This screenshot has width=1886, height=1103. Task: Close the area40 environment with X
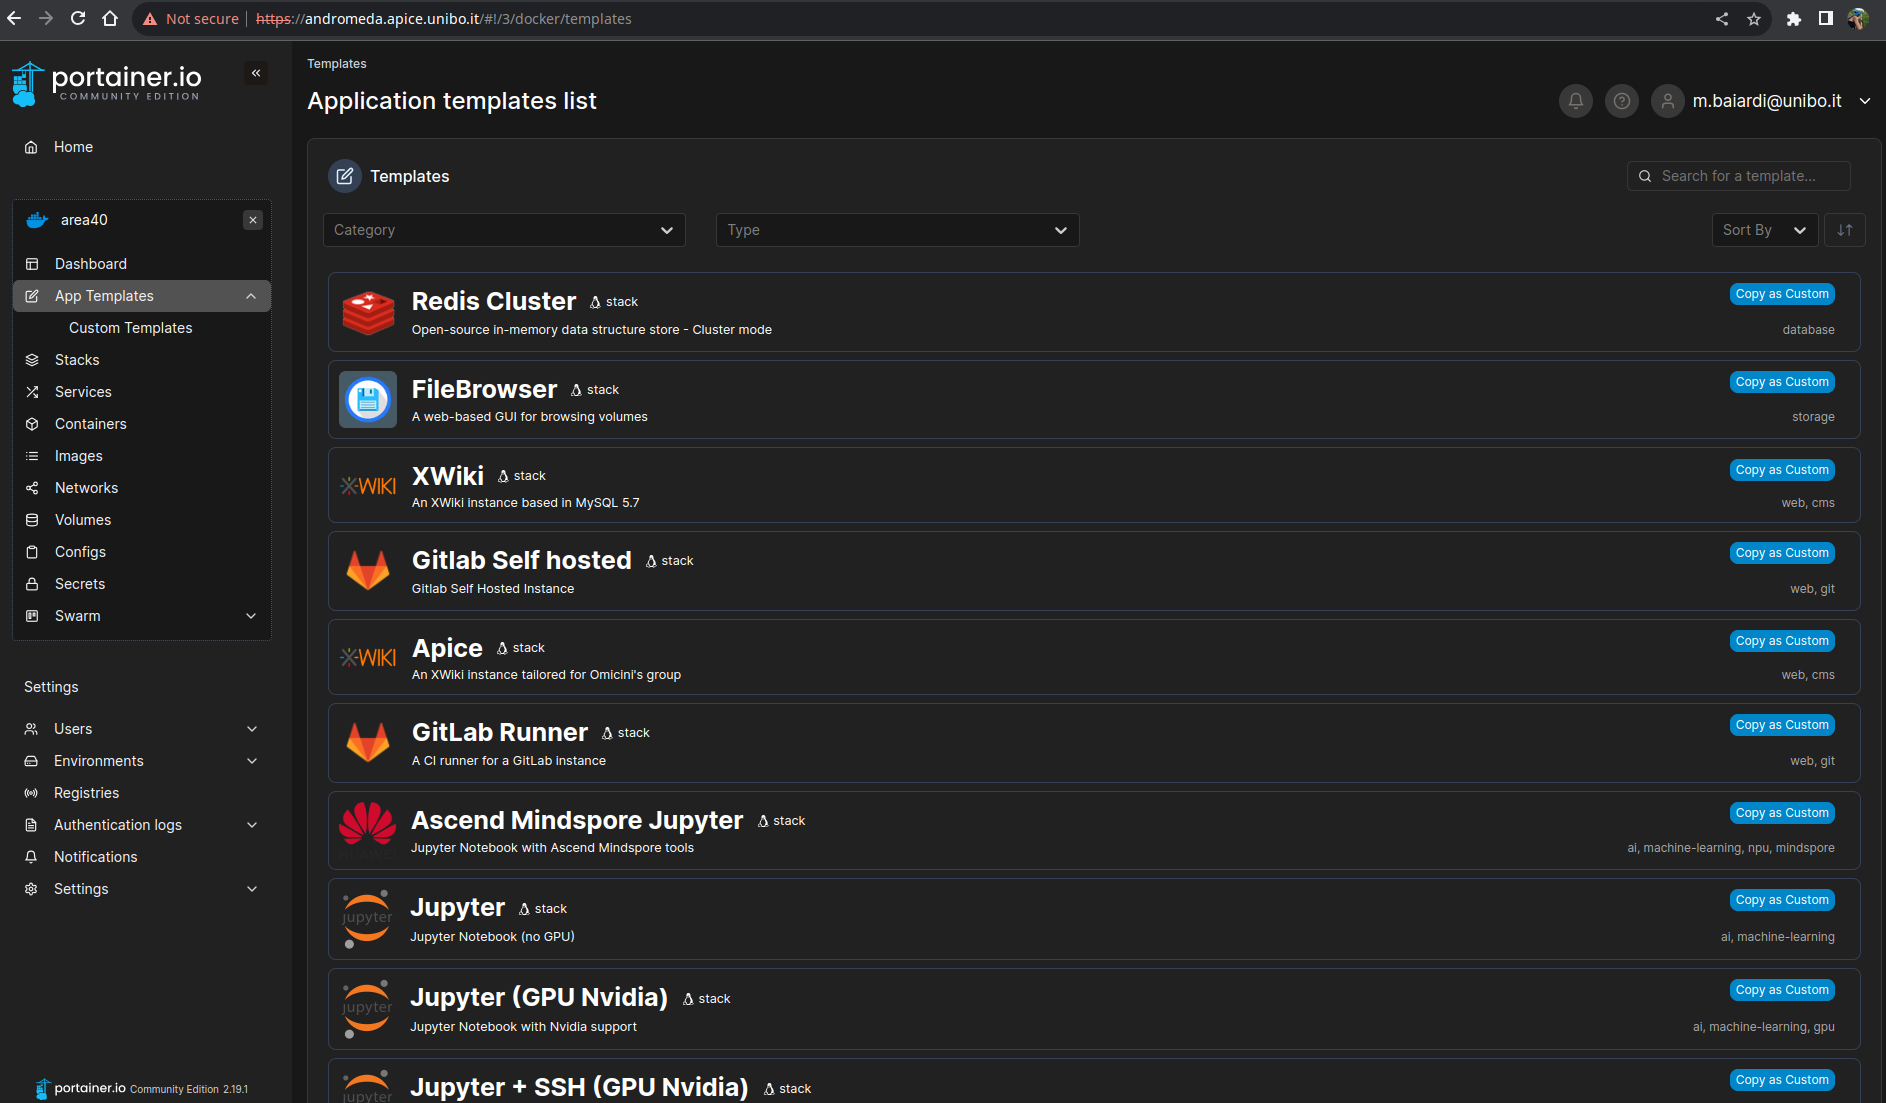point(253,220)
